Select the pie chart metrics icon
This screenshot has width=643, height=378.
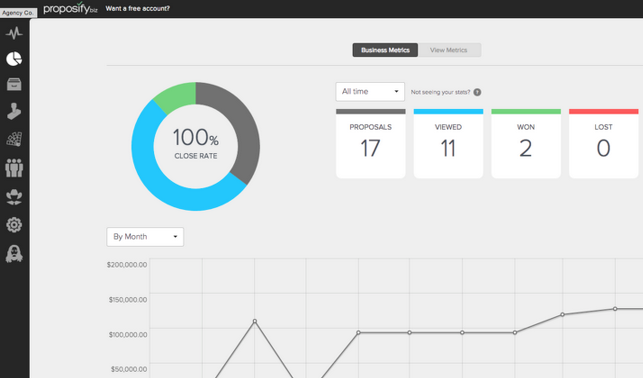[14, 59]
